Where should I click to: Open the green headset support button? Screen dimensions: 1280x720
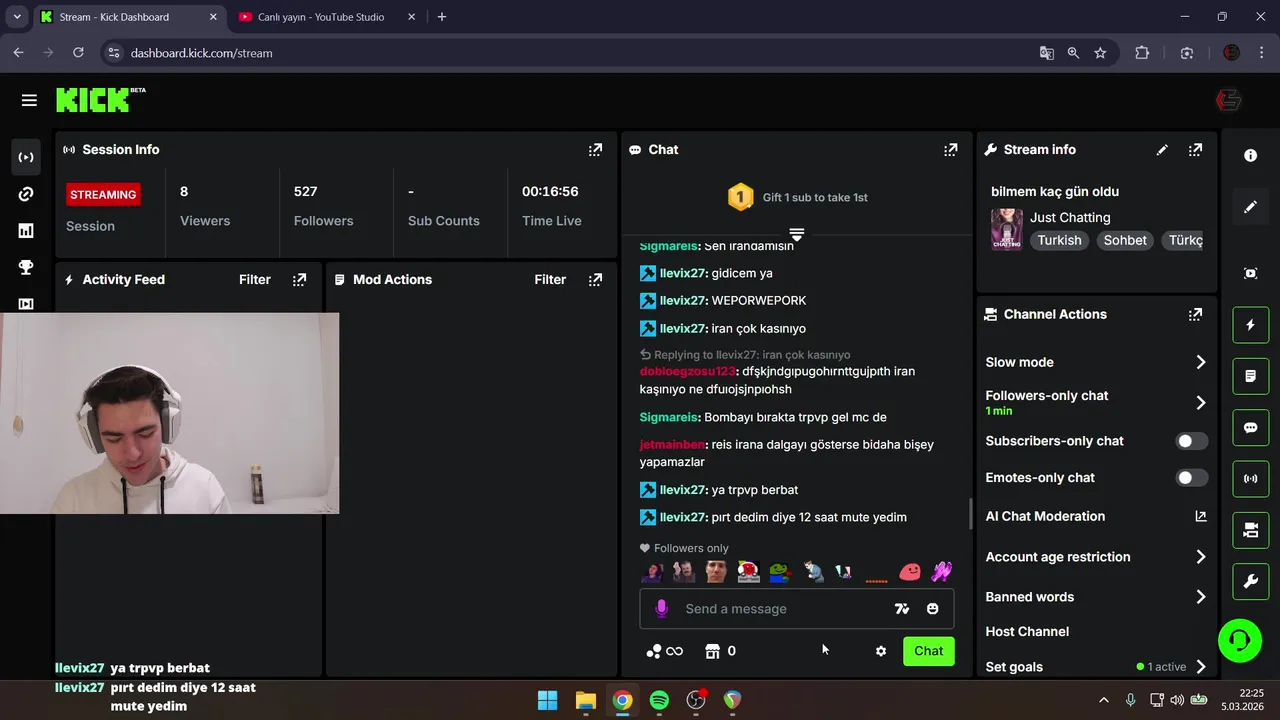1240,640
